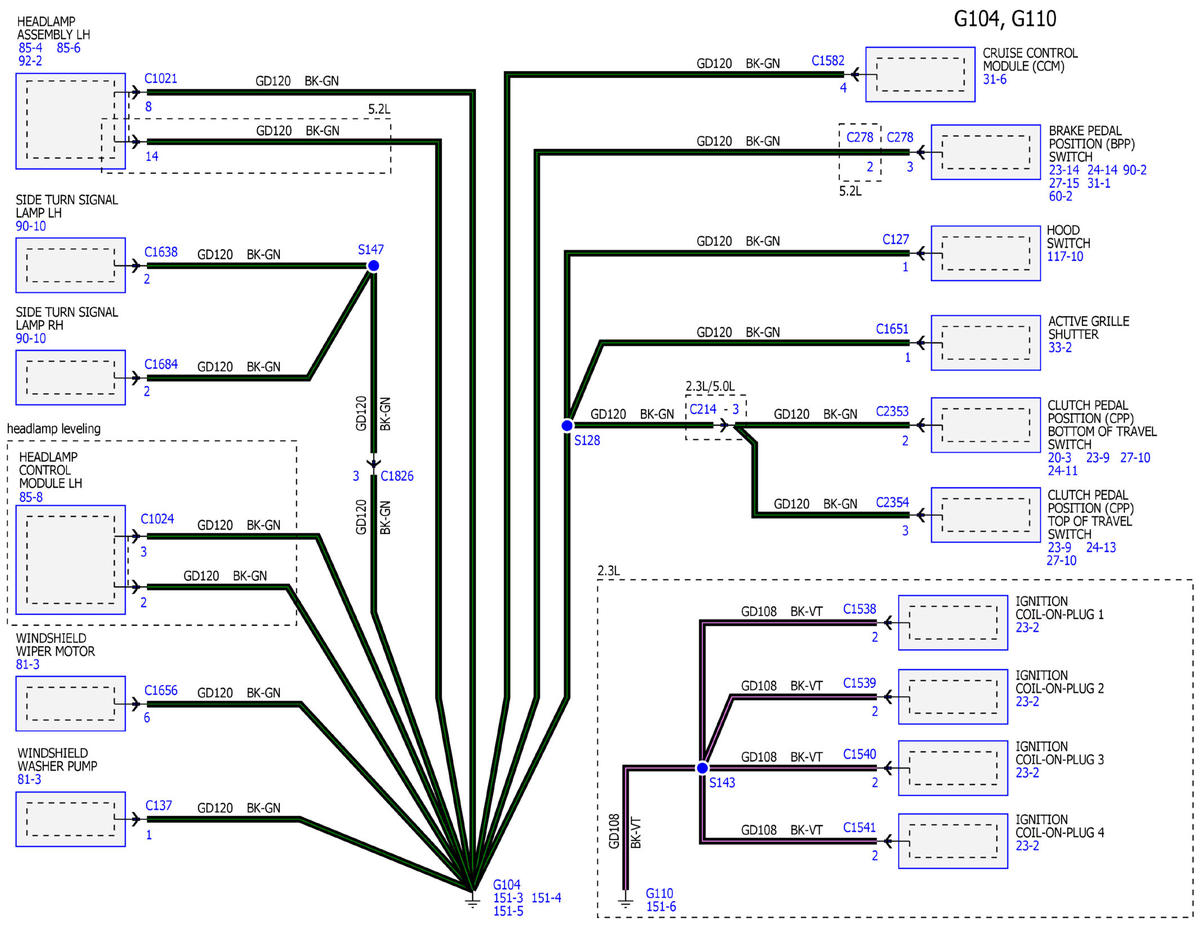Select the C214 - 3 connector label
This screenshot has width=1200, height=927.
coord(714,411)
